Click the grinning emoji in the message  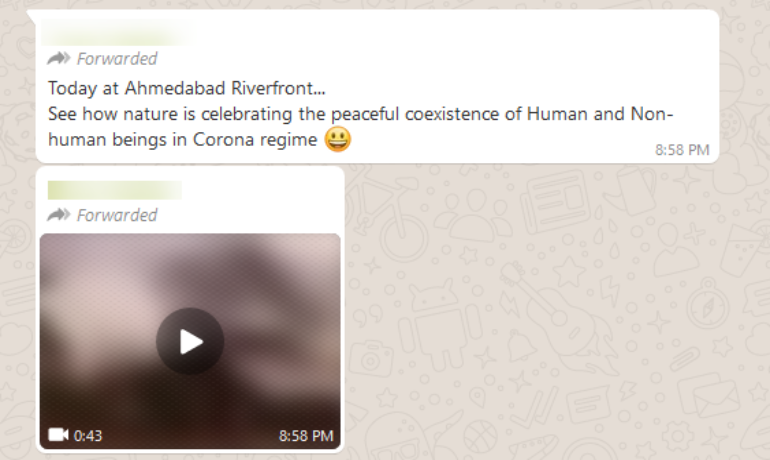tap(338, 139)
